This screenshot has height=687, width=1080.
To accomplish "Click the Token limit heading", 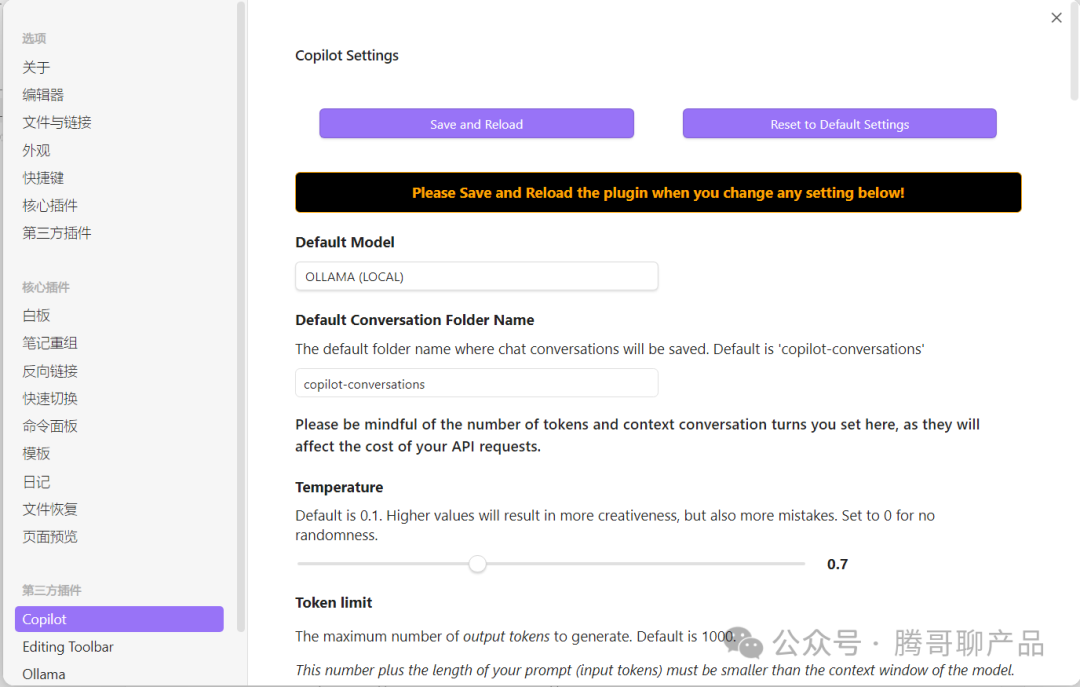I will point(333,603).
